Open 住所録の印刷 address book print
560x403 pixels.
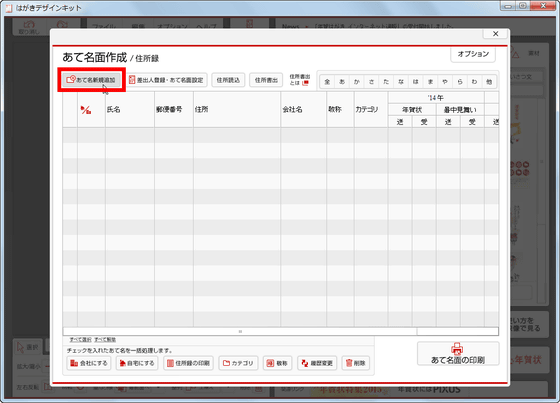click(189, 363)
